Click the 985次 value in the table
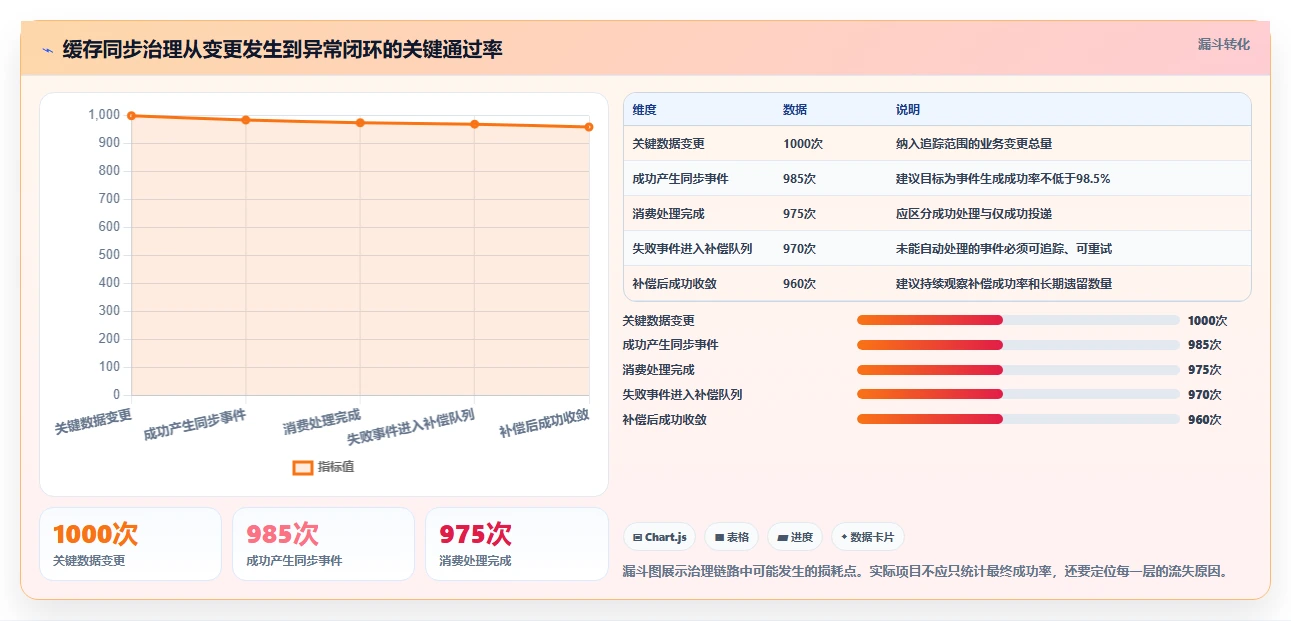This screenshot has height=621, width=1291. point(800,179)
